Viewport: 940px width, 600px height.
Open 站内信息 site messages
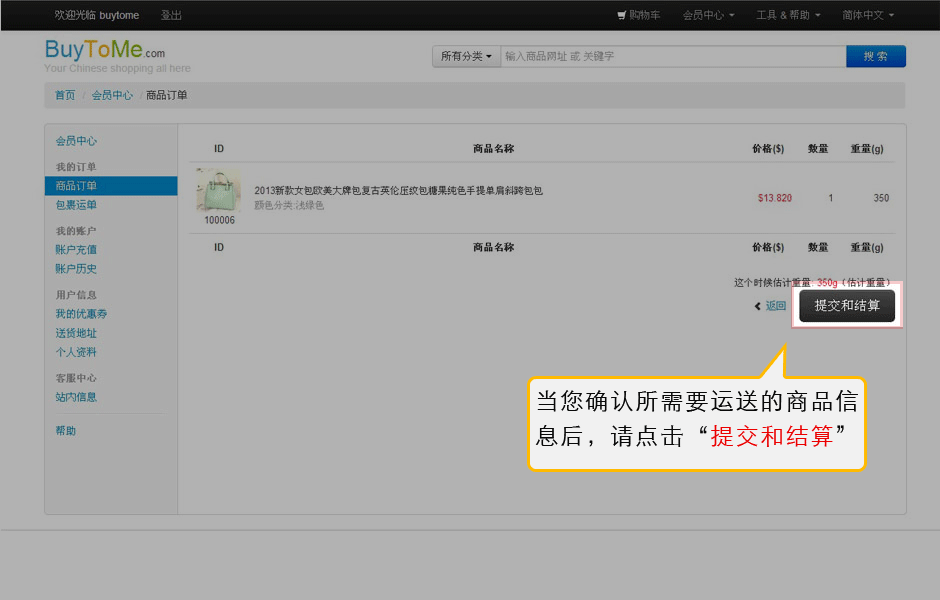(77, 397)
